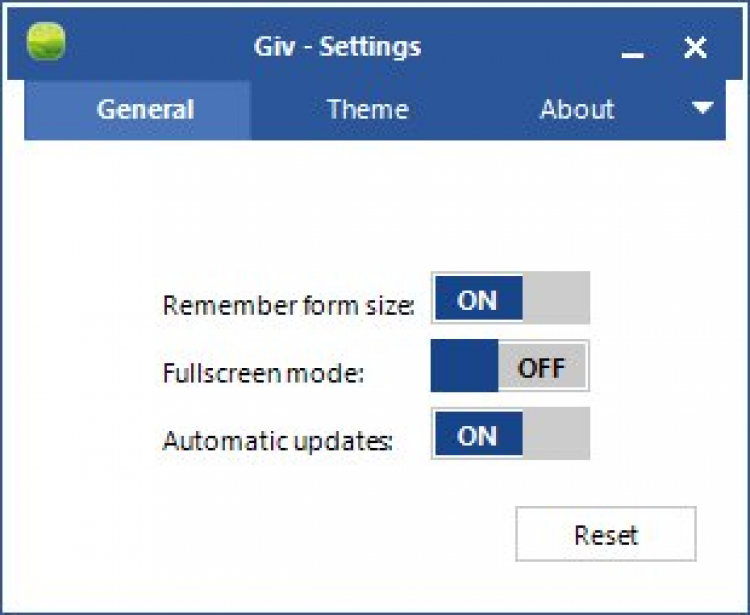Click the "Giv - Settings" title text
The image size is (750, 615).
[x=337, y=46]
